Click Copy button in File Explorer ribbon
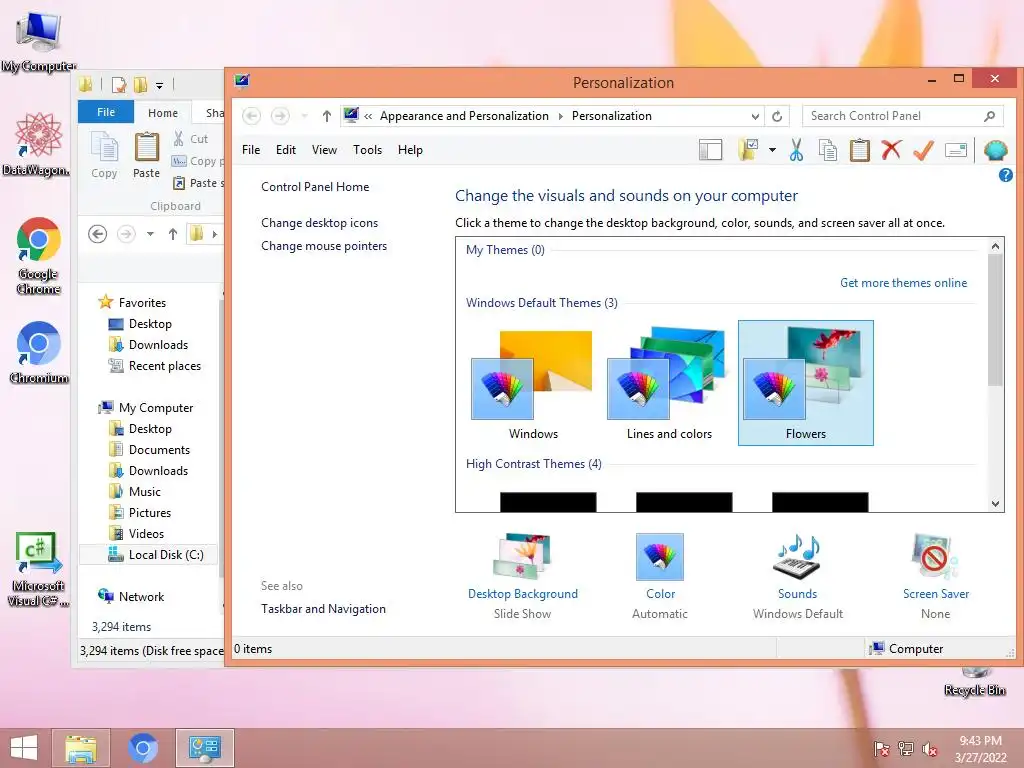 click(x=104, y=155)
